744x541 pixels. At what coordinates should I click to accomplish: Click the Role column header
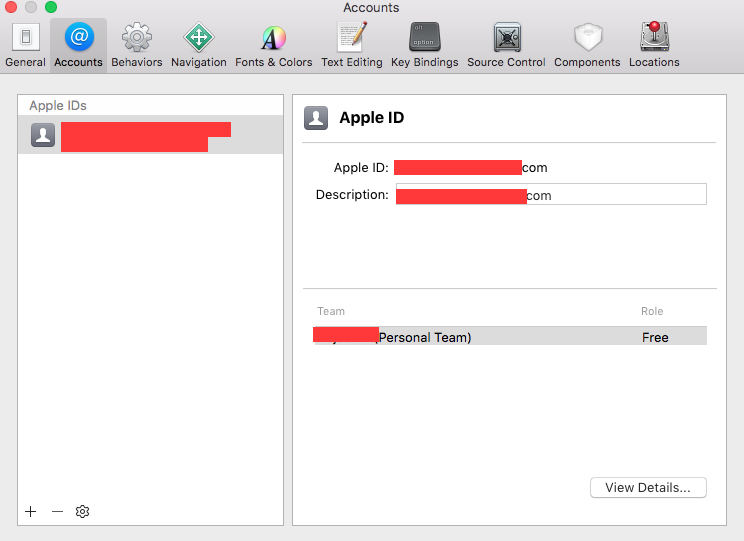[652, 311]
